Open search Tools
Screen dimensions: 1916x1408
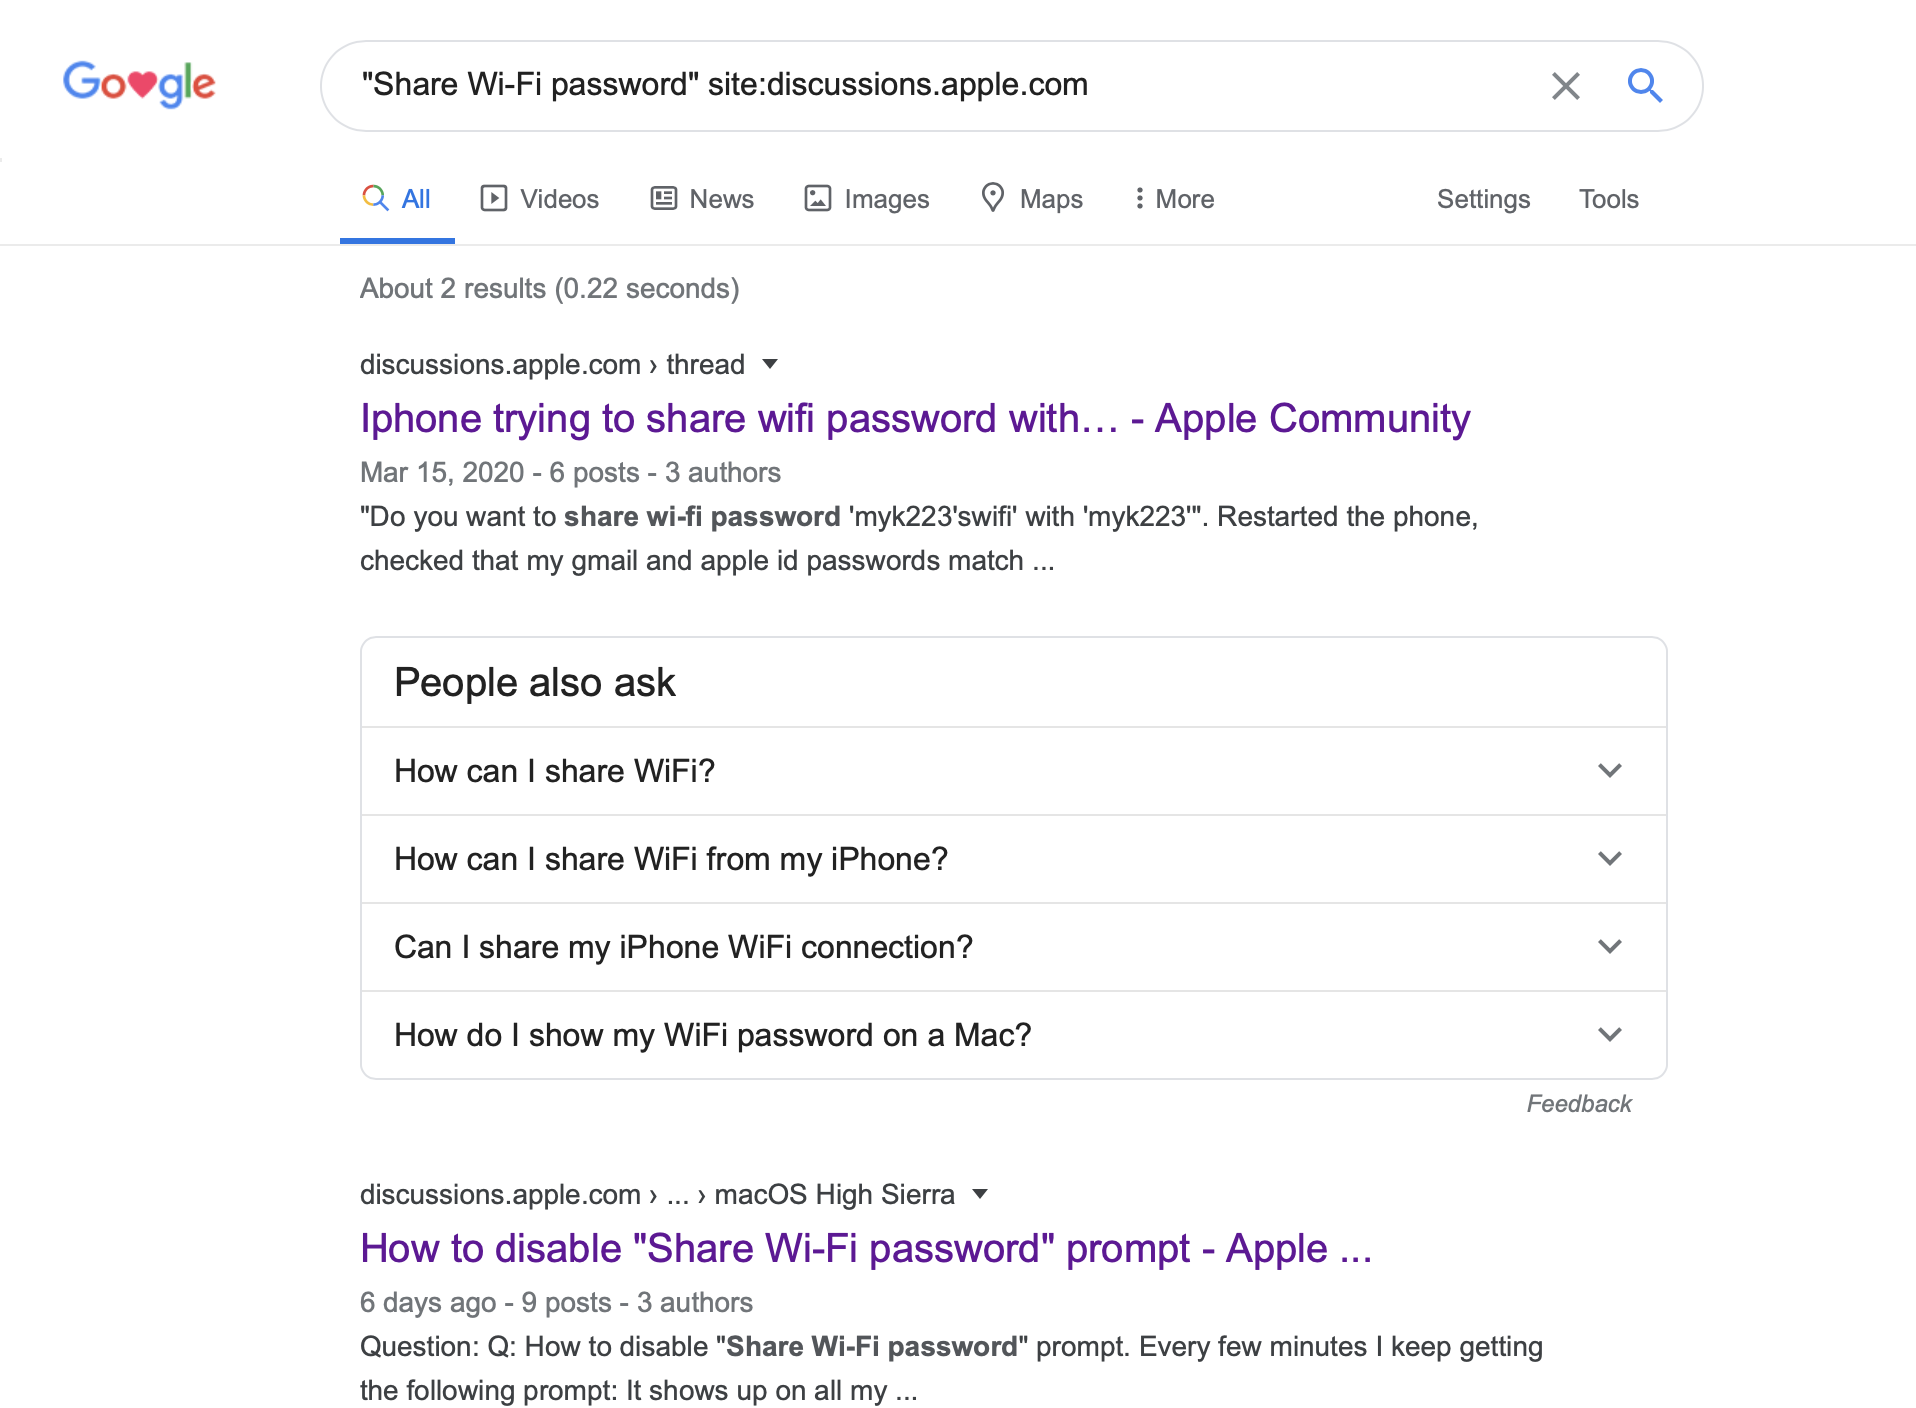tap(1608, 199)
